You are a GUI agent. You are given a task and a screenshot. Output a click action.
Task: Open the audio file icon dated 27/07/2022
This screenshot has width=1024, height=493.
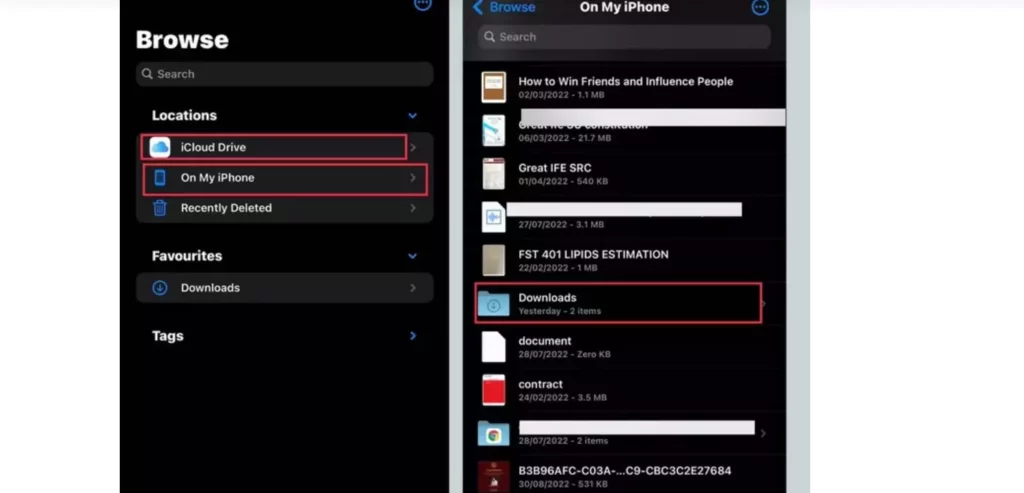494,217
